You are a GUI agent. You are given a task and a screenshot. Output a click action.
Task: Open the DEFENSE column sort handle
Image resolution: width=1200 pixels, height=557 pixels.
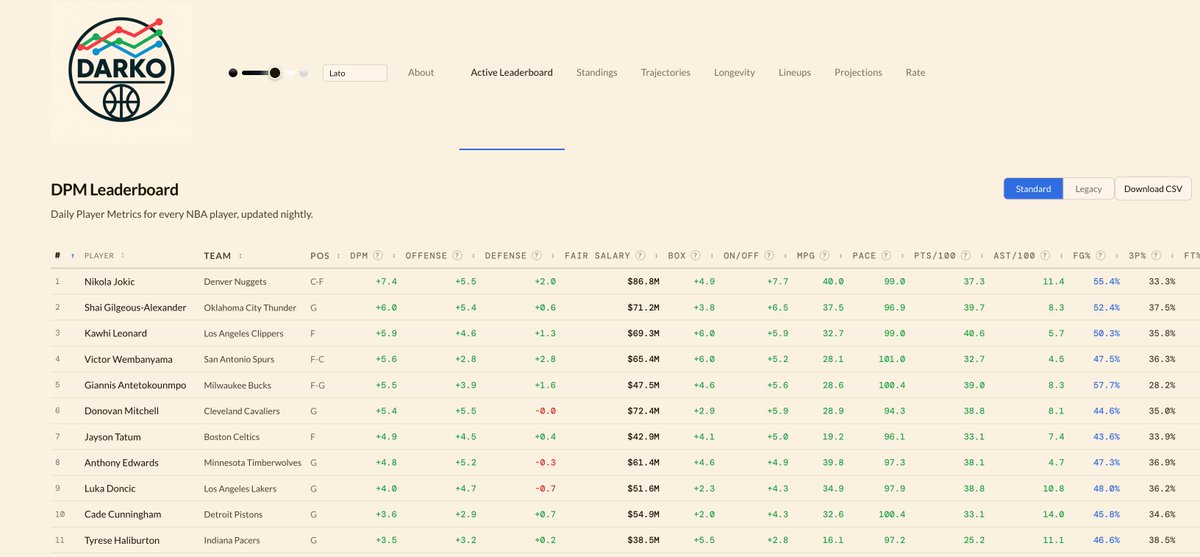click(553, 256)
